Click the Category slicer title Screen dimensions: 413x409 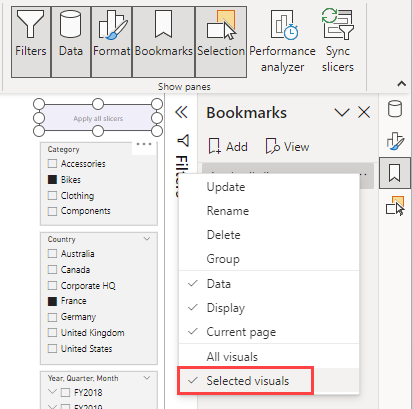(63, 149)
